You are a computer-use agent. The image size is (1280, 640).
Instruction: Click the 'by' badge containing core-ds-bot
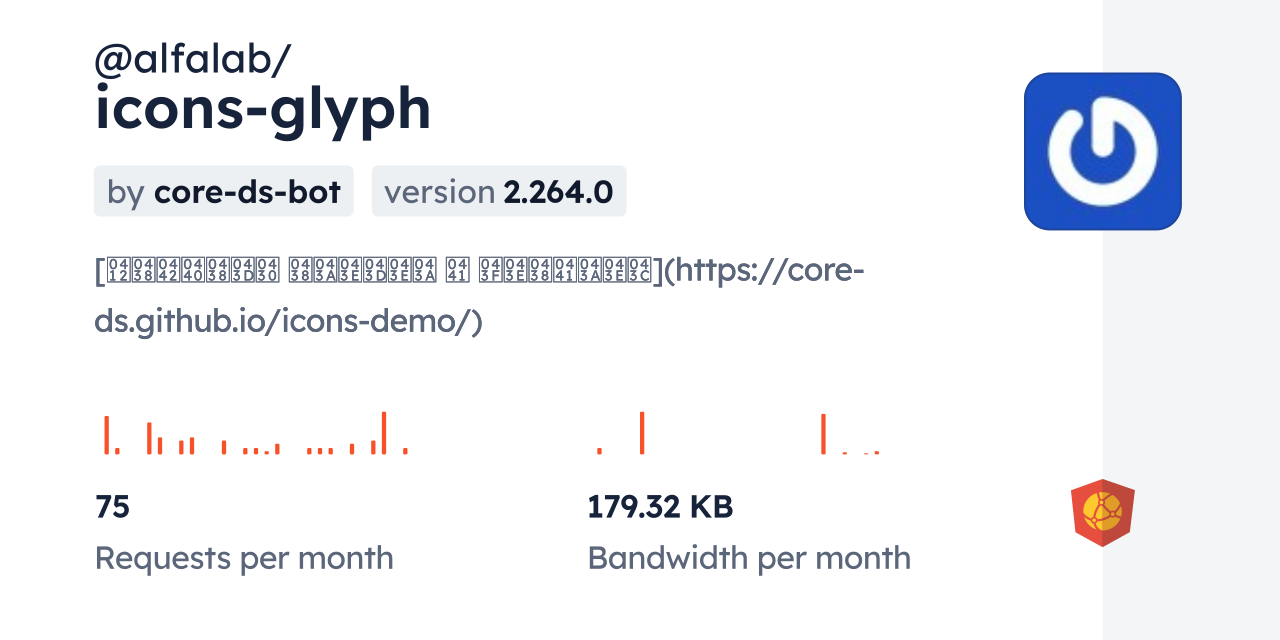224,191
